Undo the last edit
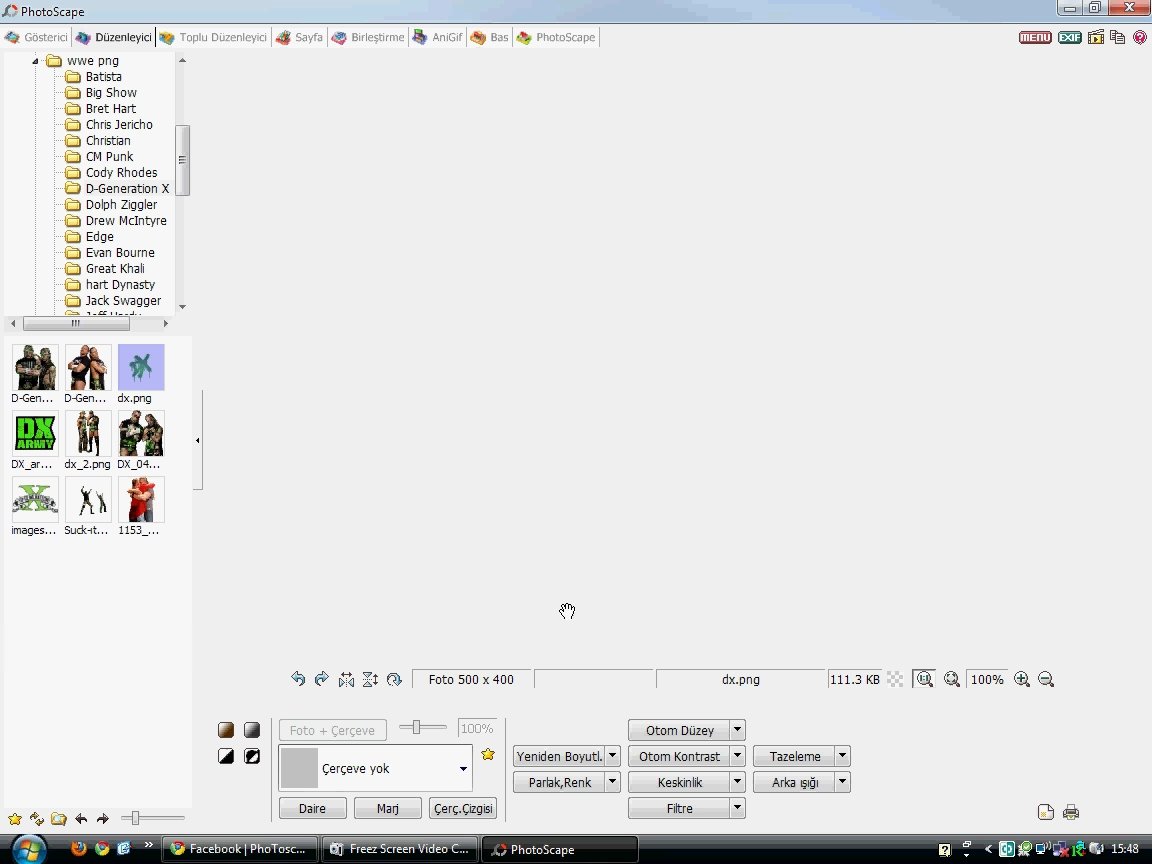Screen dimensions: 1152x864 298,679
